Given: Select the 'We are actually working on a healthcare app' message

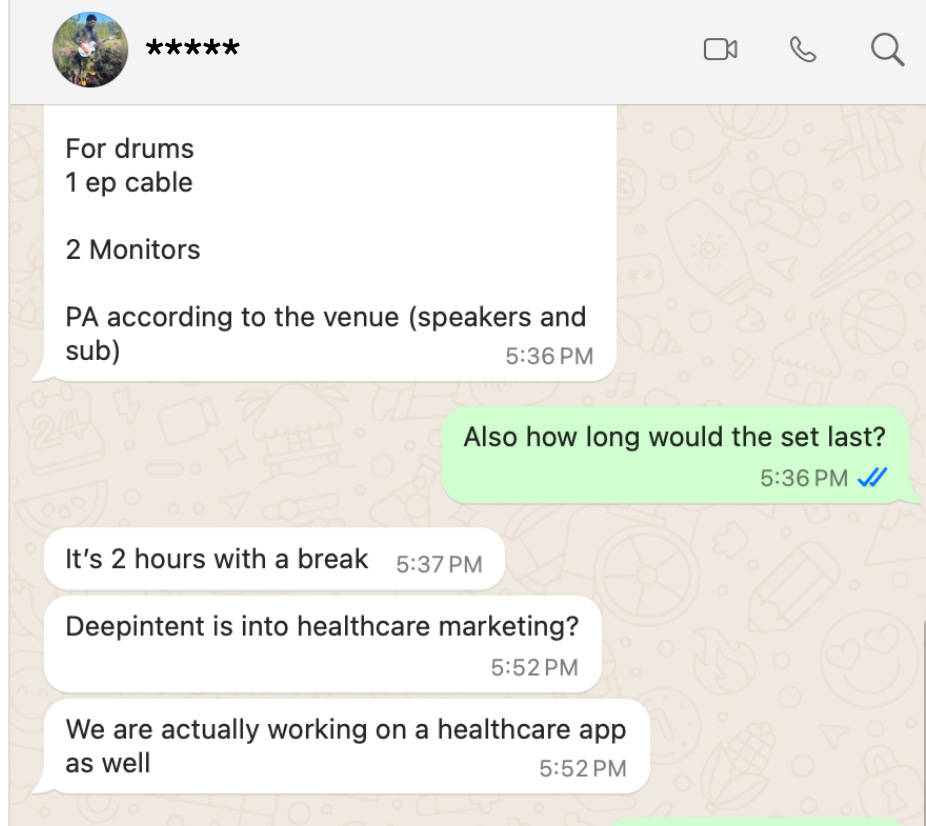Looking at the screenshot, I should coord(346,746).
